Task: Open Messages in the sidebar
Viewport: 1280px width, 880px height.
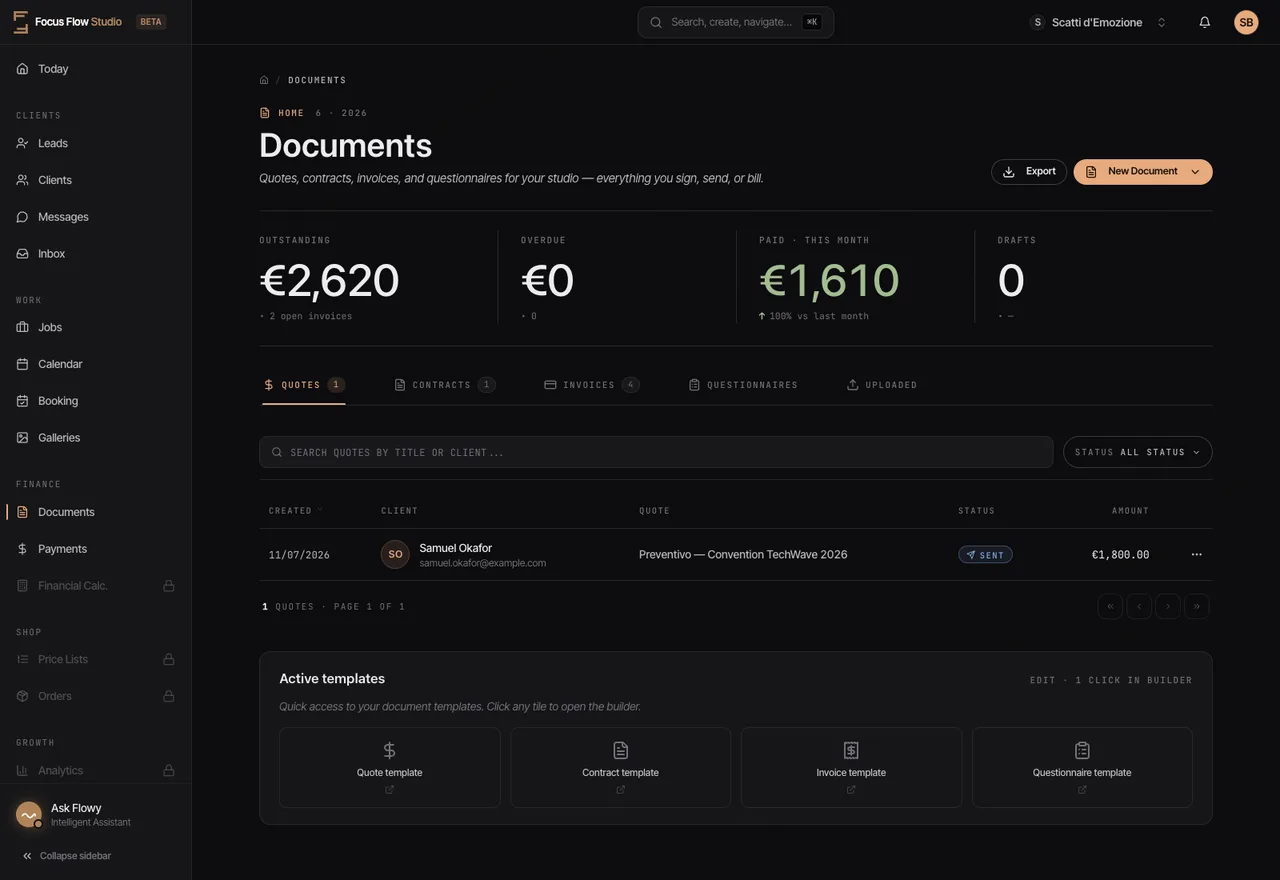Action: 95,217
